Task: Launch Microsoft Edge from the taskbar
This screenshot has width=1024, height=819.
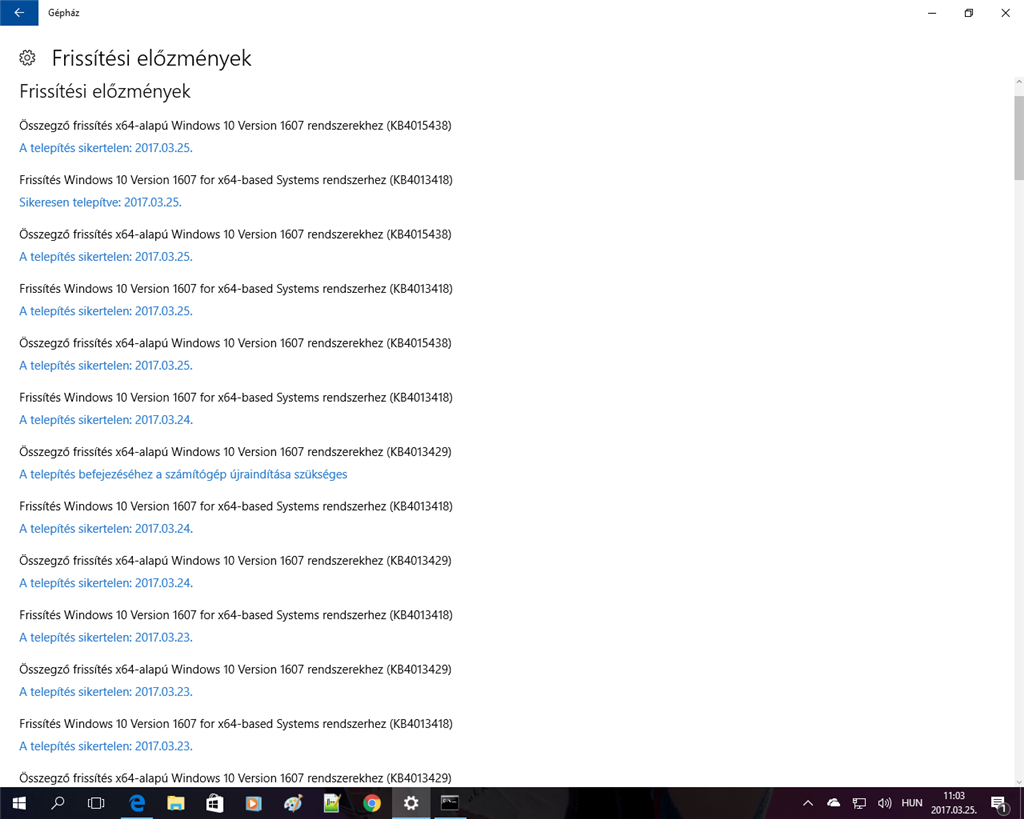Action: (136, 803)
